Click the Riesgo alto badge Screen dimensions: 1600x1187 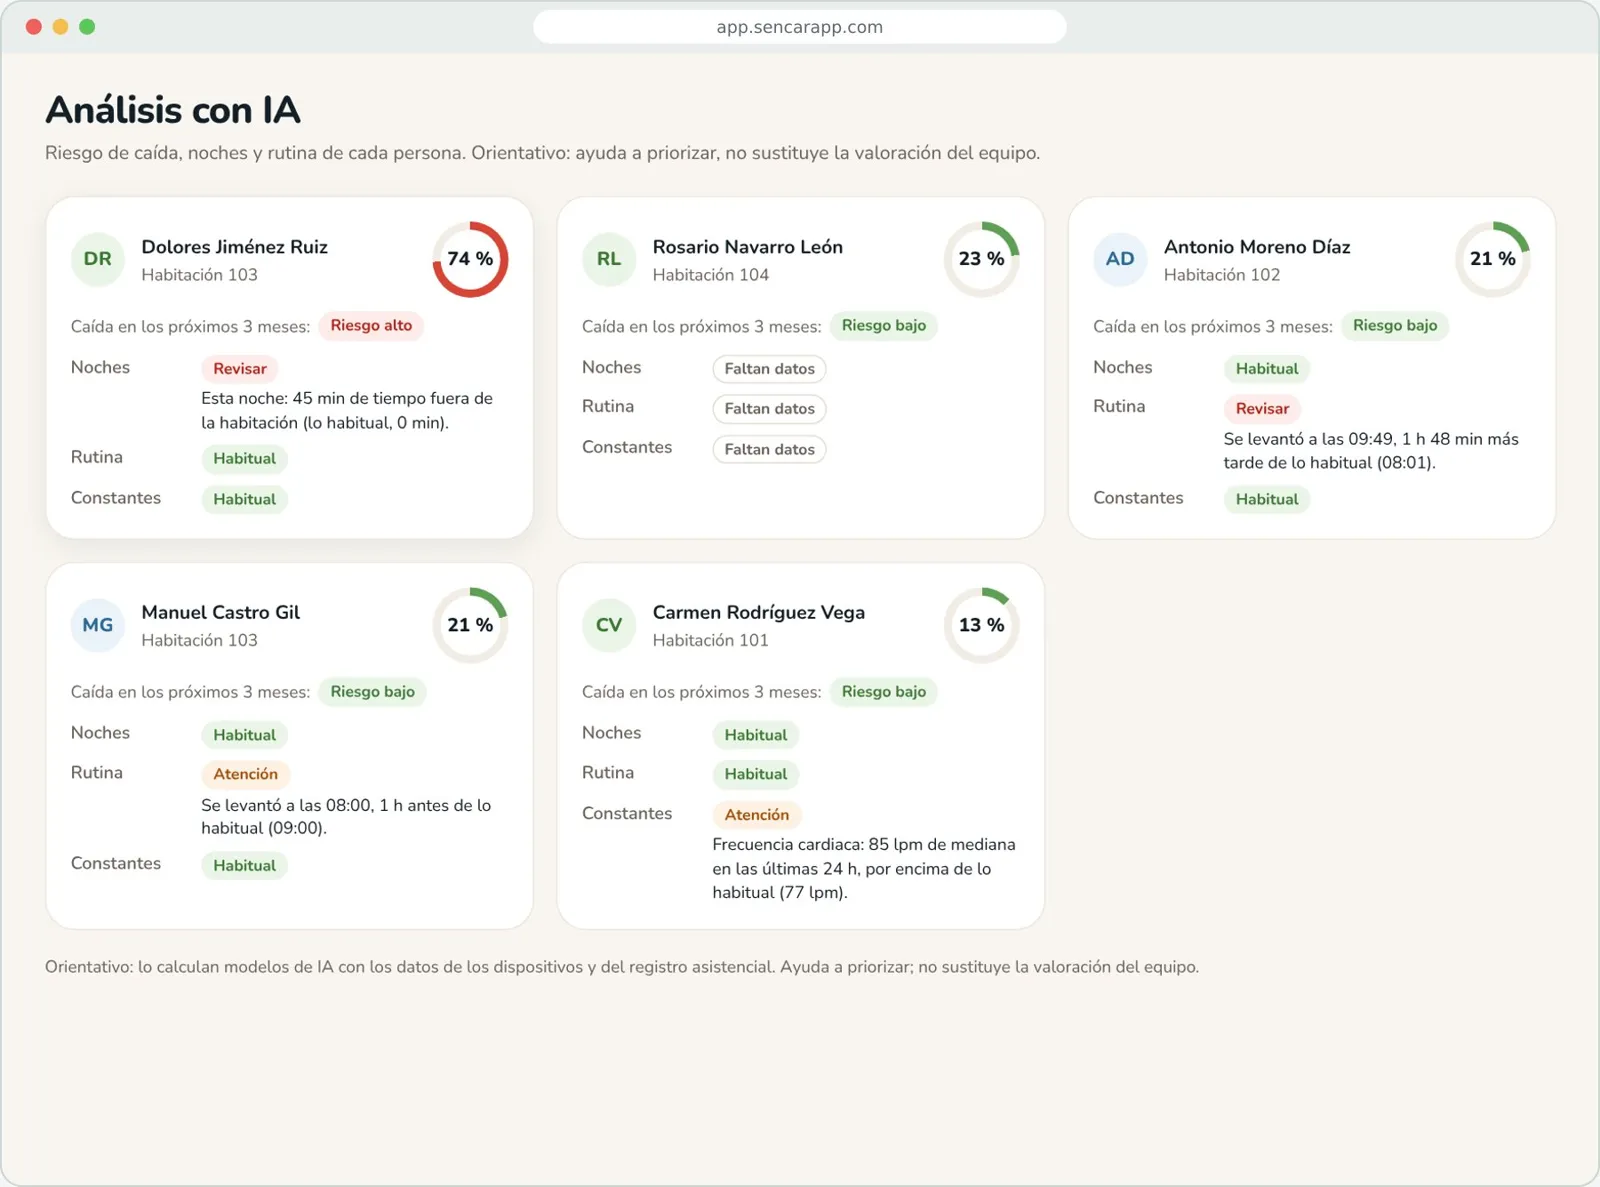pos(371,326)
